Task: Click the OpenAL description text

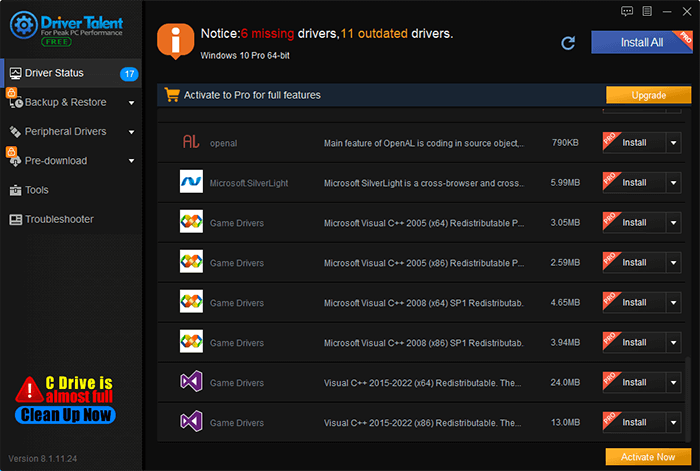Action: click(x=424, y=143)
